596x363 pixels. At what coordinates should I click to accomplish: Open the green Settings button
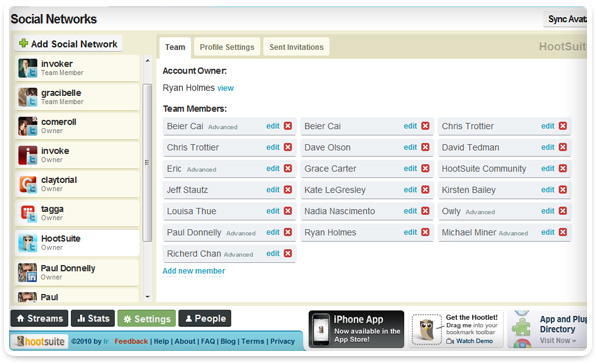coord(147,319)
